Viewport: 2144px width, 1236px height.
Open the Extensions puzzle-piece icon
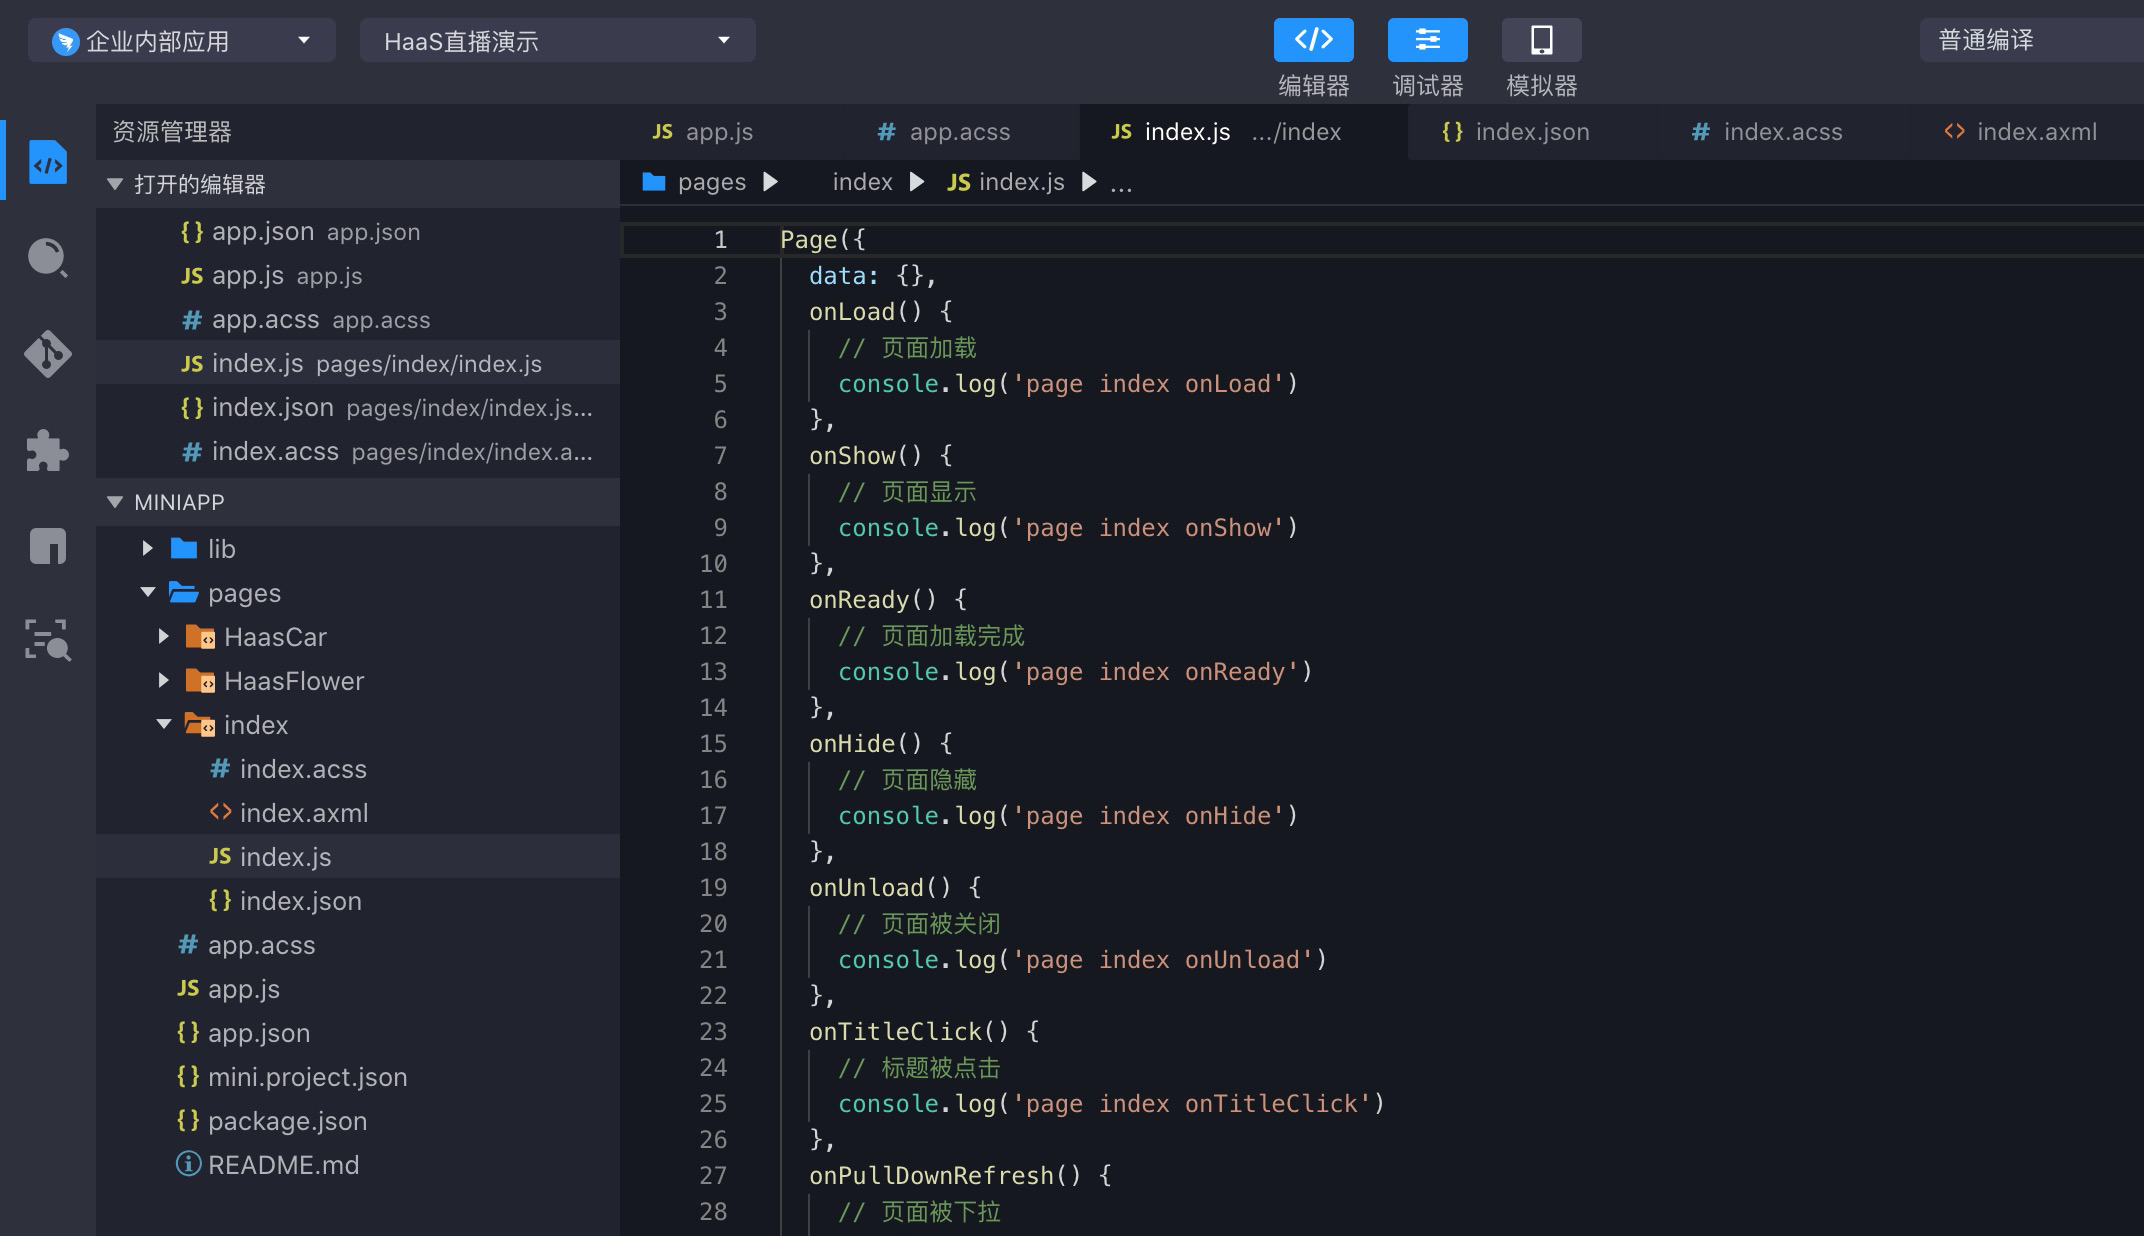click(x=47, y=450)
